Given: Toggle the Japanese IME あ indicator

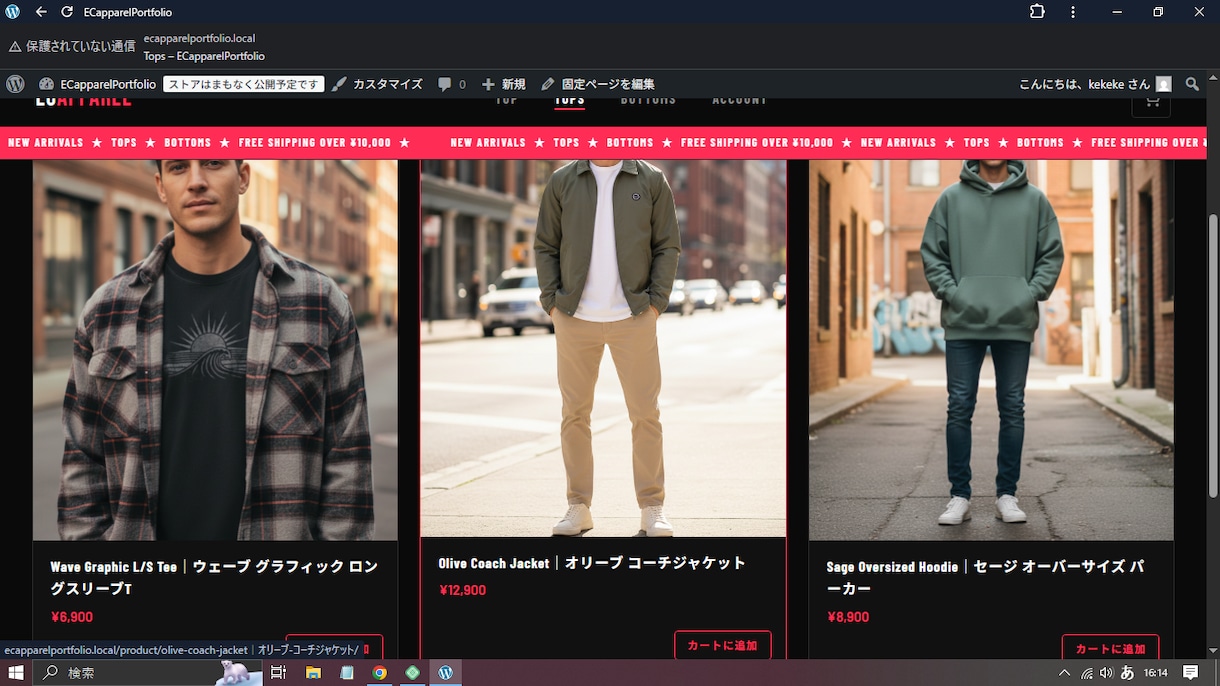Looking at the screenshot, I should coord(1127,673).
